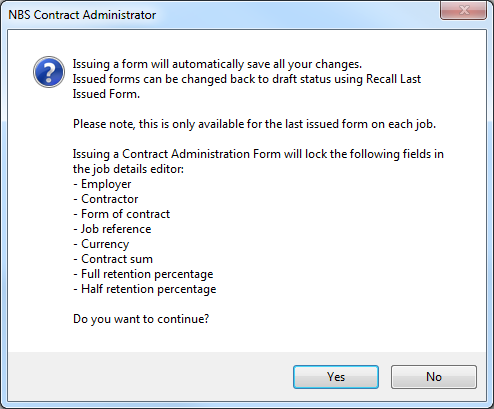The height and width of the screenshot is (409, 494).
Task: Click the 'Do you want to continue?' text
Action: pyautogui.click(x=141, y=319)
